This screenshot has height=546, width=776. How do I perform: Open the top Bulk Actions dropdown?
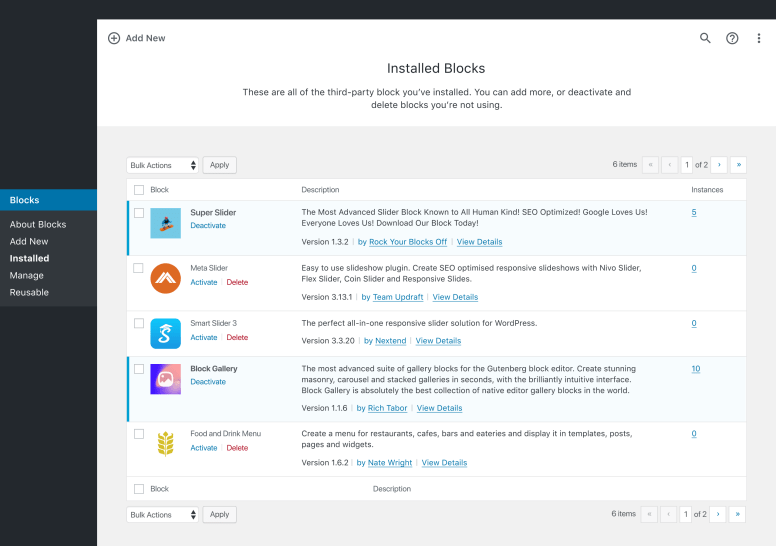162,165
